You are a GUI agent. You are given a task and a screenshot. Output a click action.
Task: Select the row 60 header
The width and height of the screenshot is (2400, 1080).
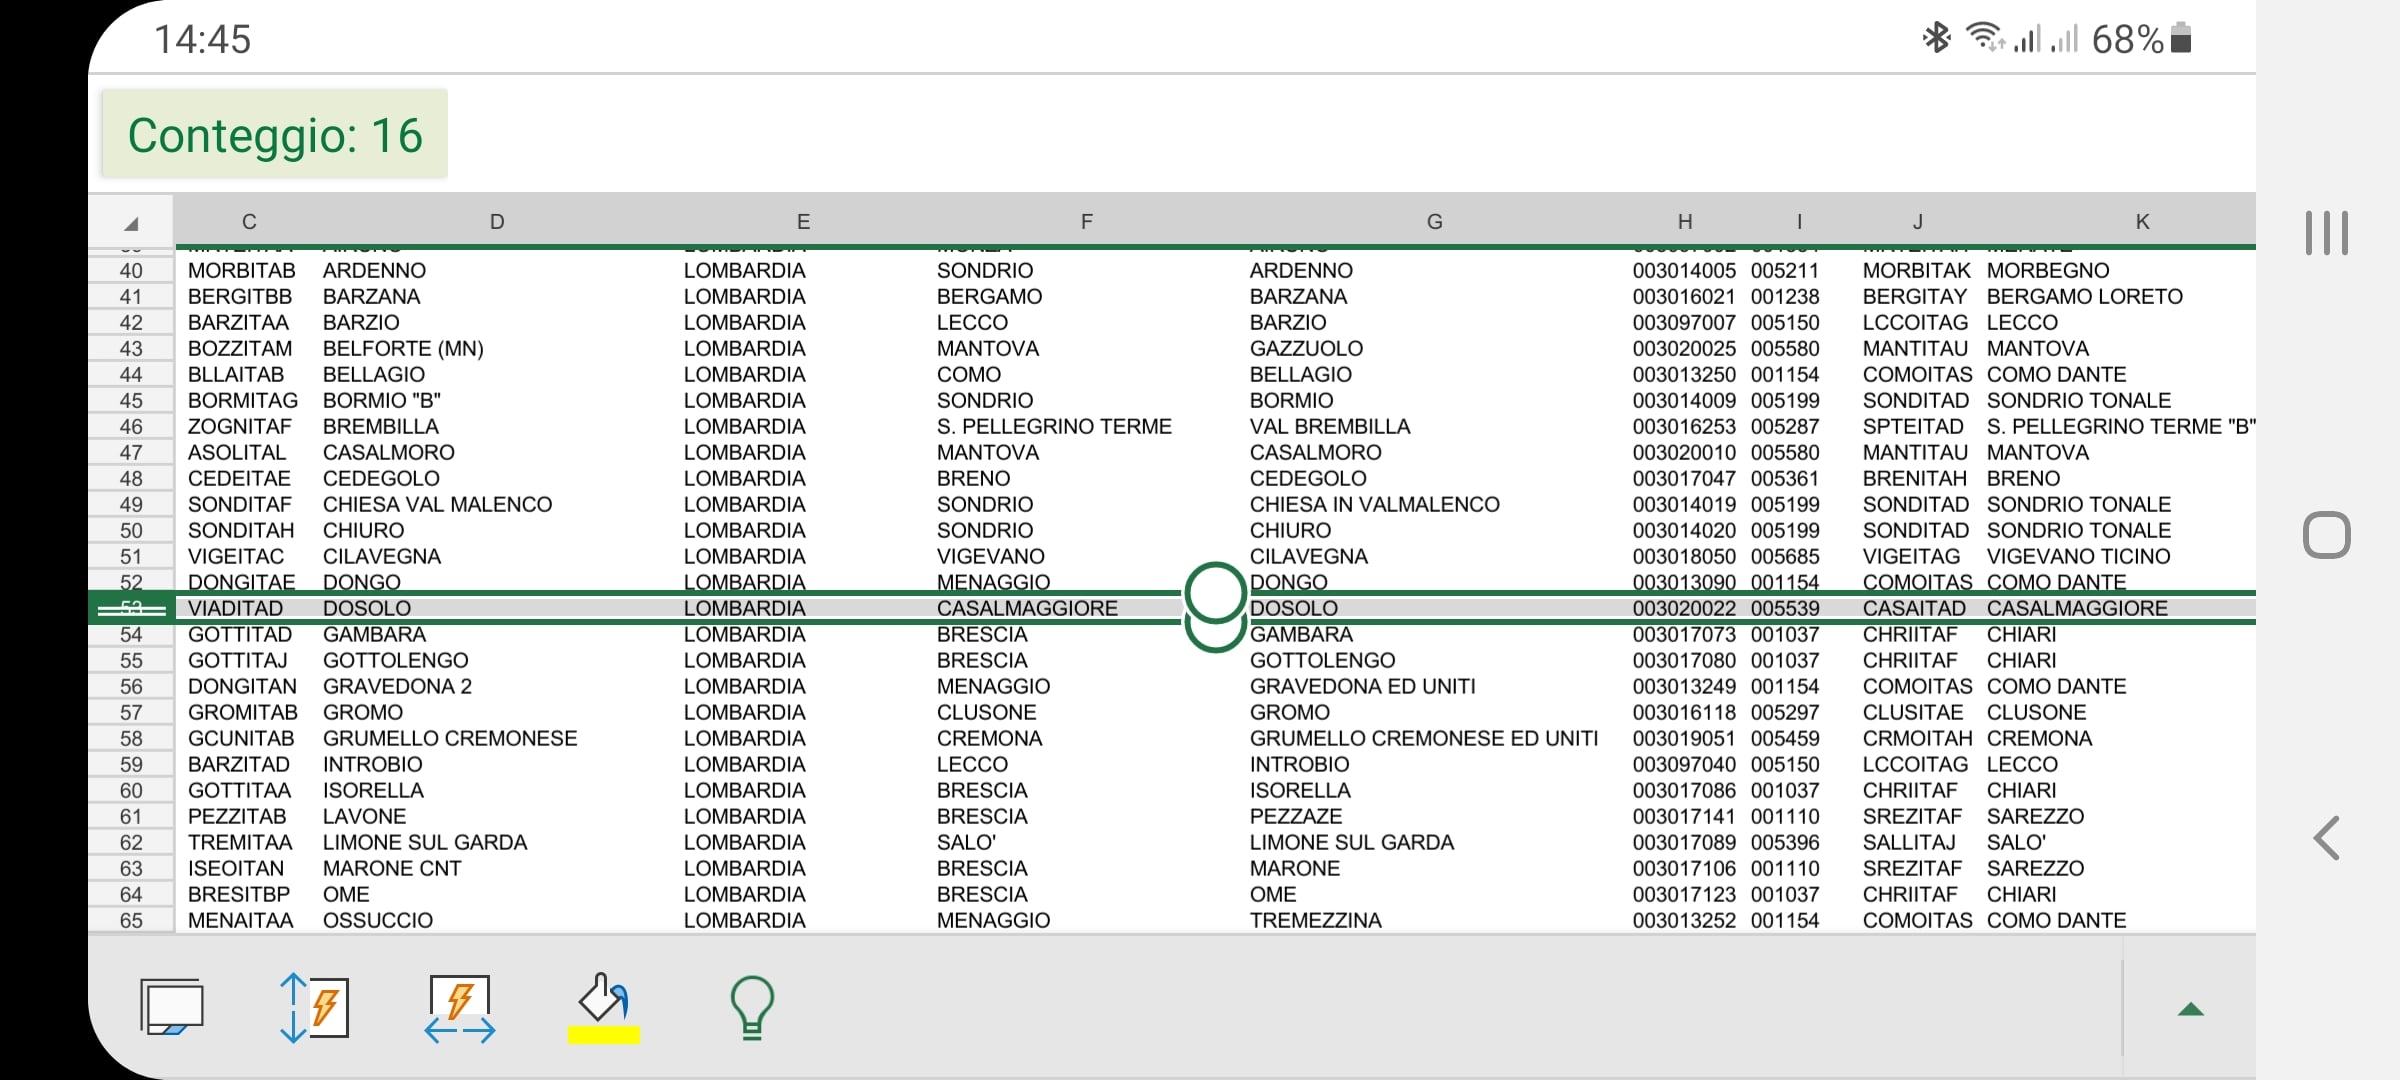click(131, 790)
